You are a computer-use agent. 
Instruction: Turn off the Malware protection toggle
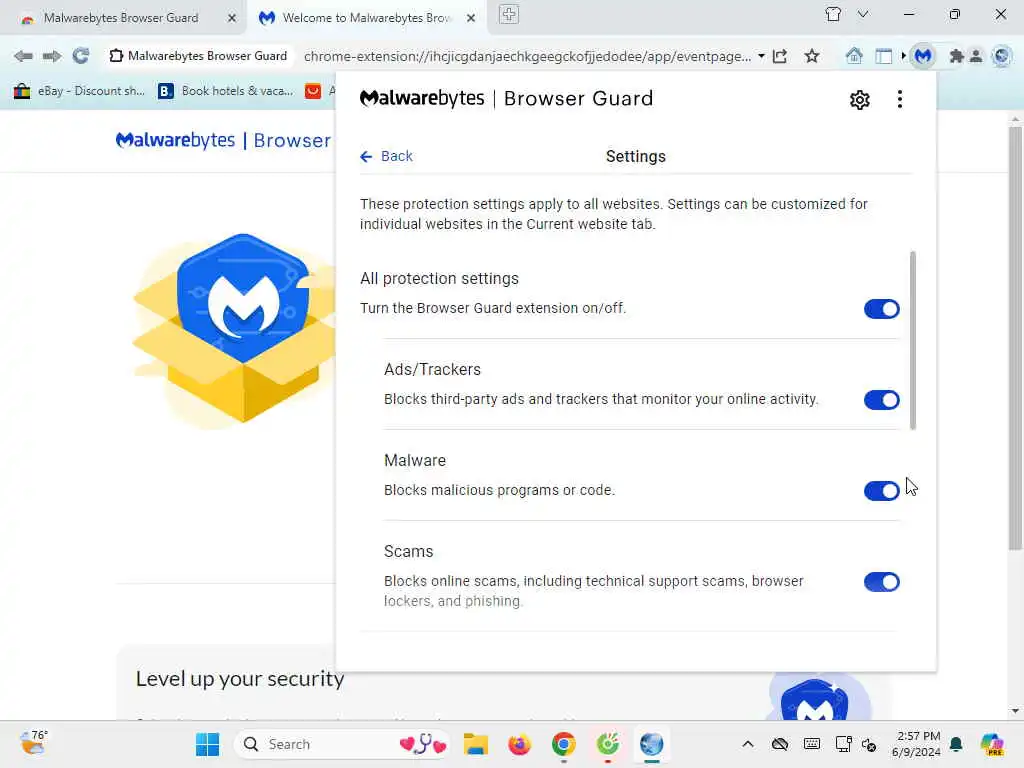point(882,490)
